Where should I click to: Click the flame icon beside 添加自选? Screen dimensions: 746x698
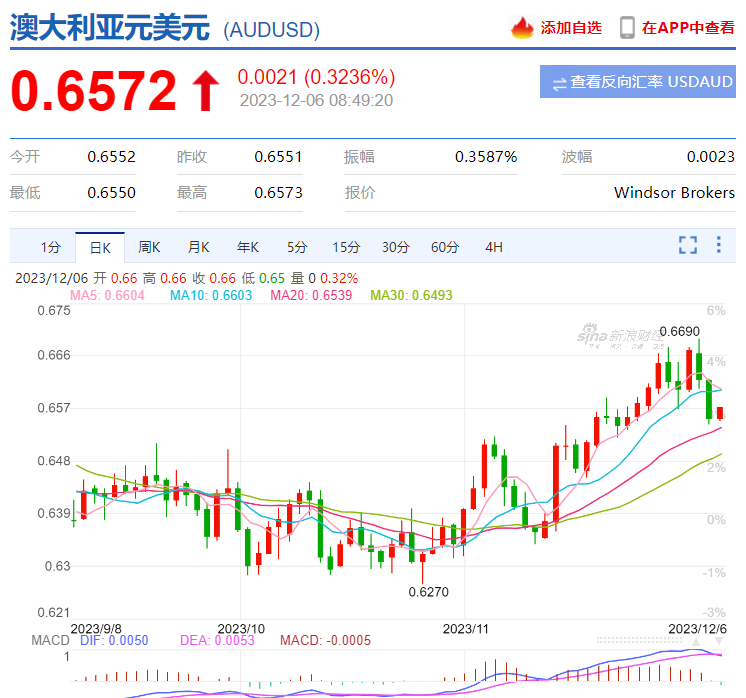click(522, 28)
